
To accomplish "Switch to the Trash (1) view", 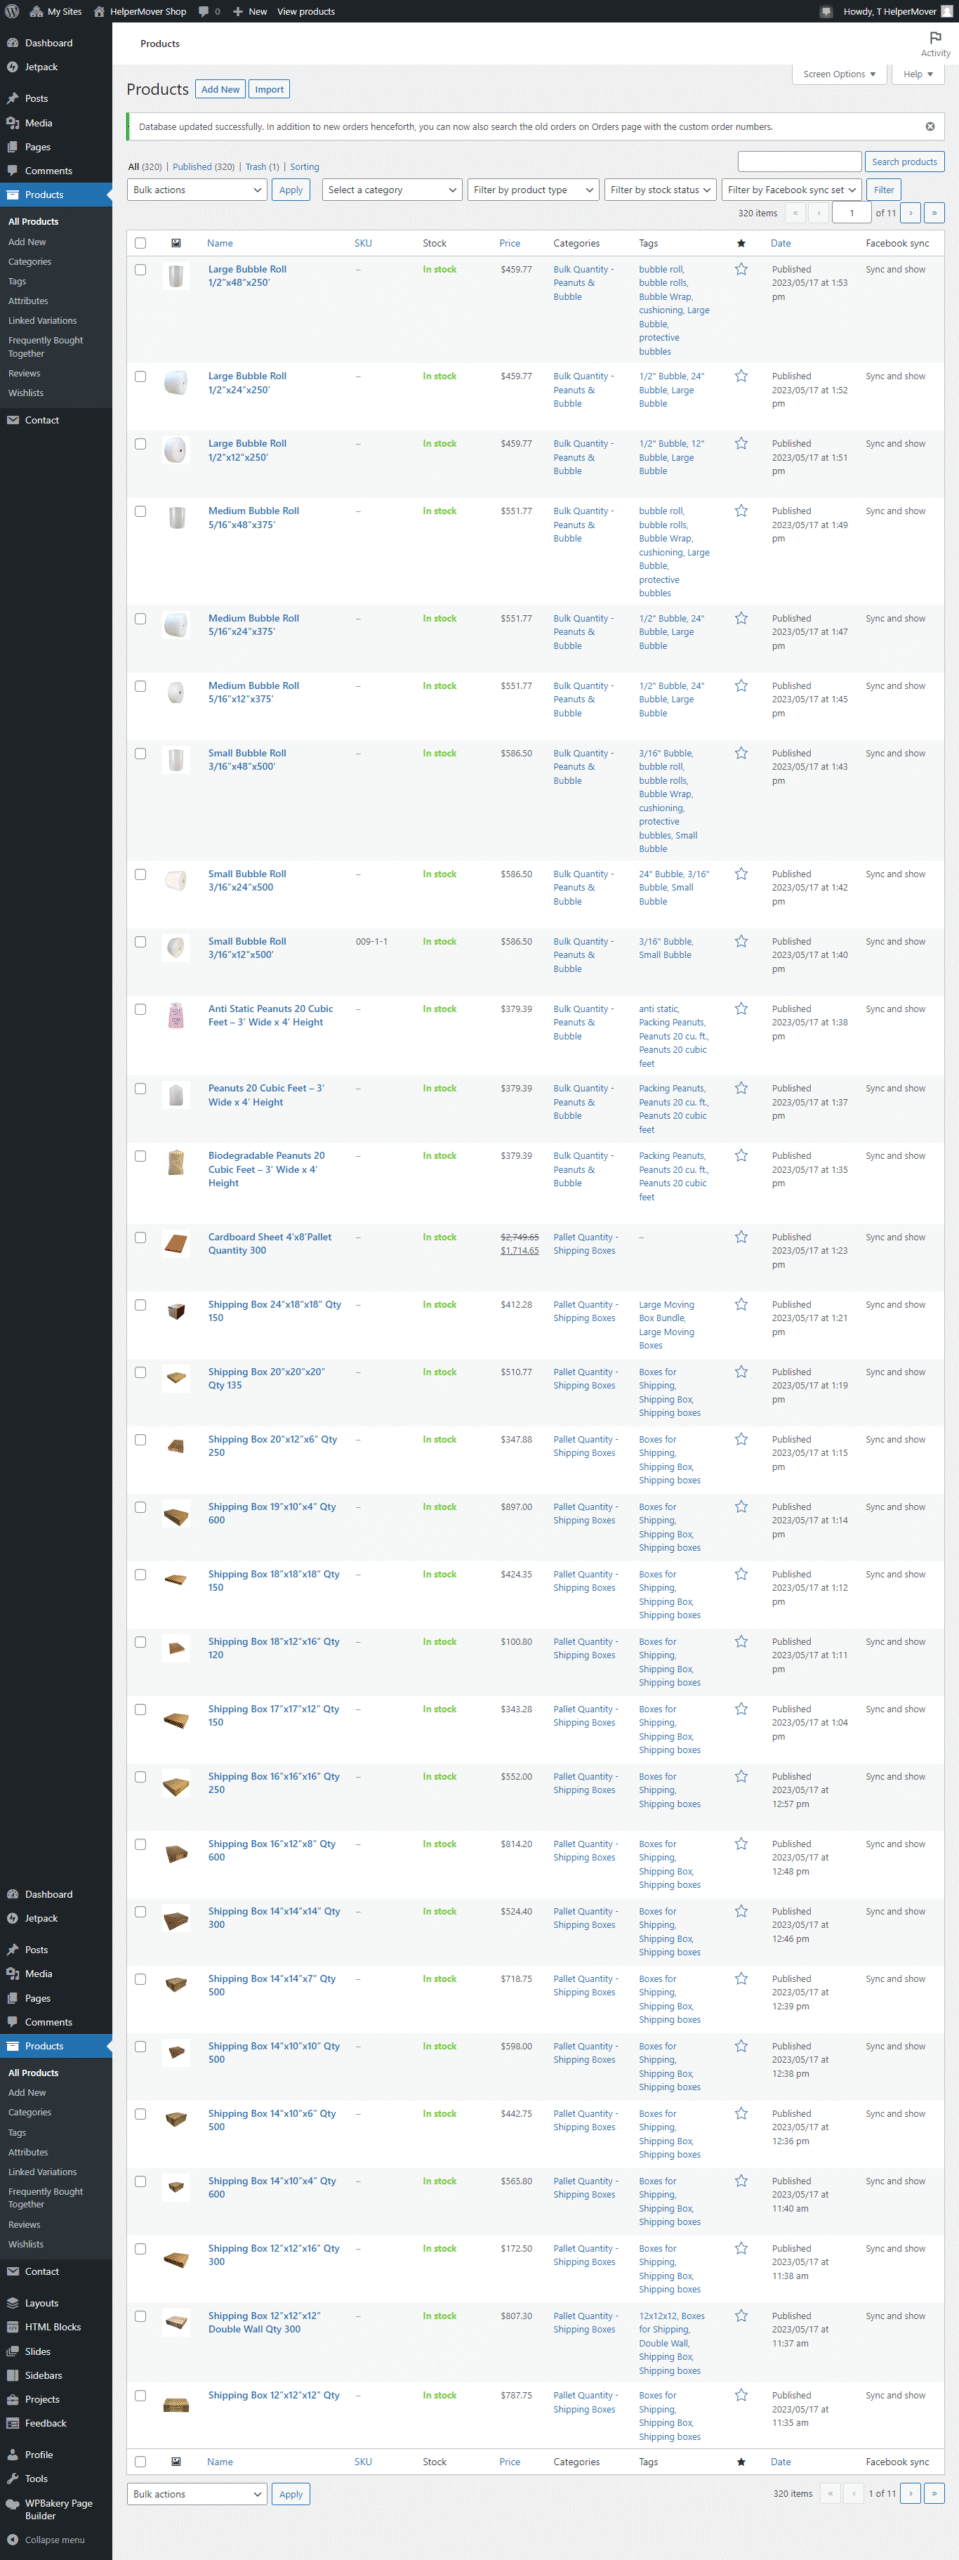I will point(262,167).
